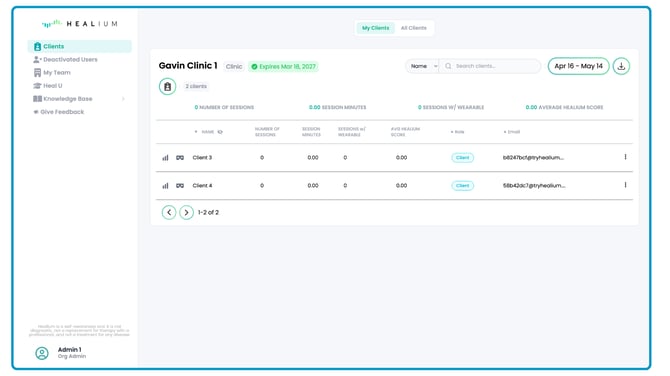Click the search magnifier icon

click(448, 66)
